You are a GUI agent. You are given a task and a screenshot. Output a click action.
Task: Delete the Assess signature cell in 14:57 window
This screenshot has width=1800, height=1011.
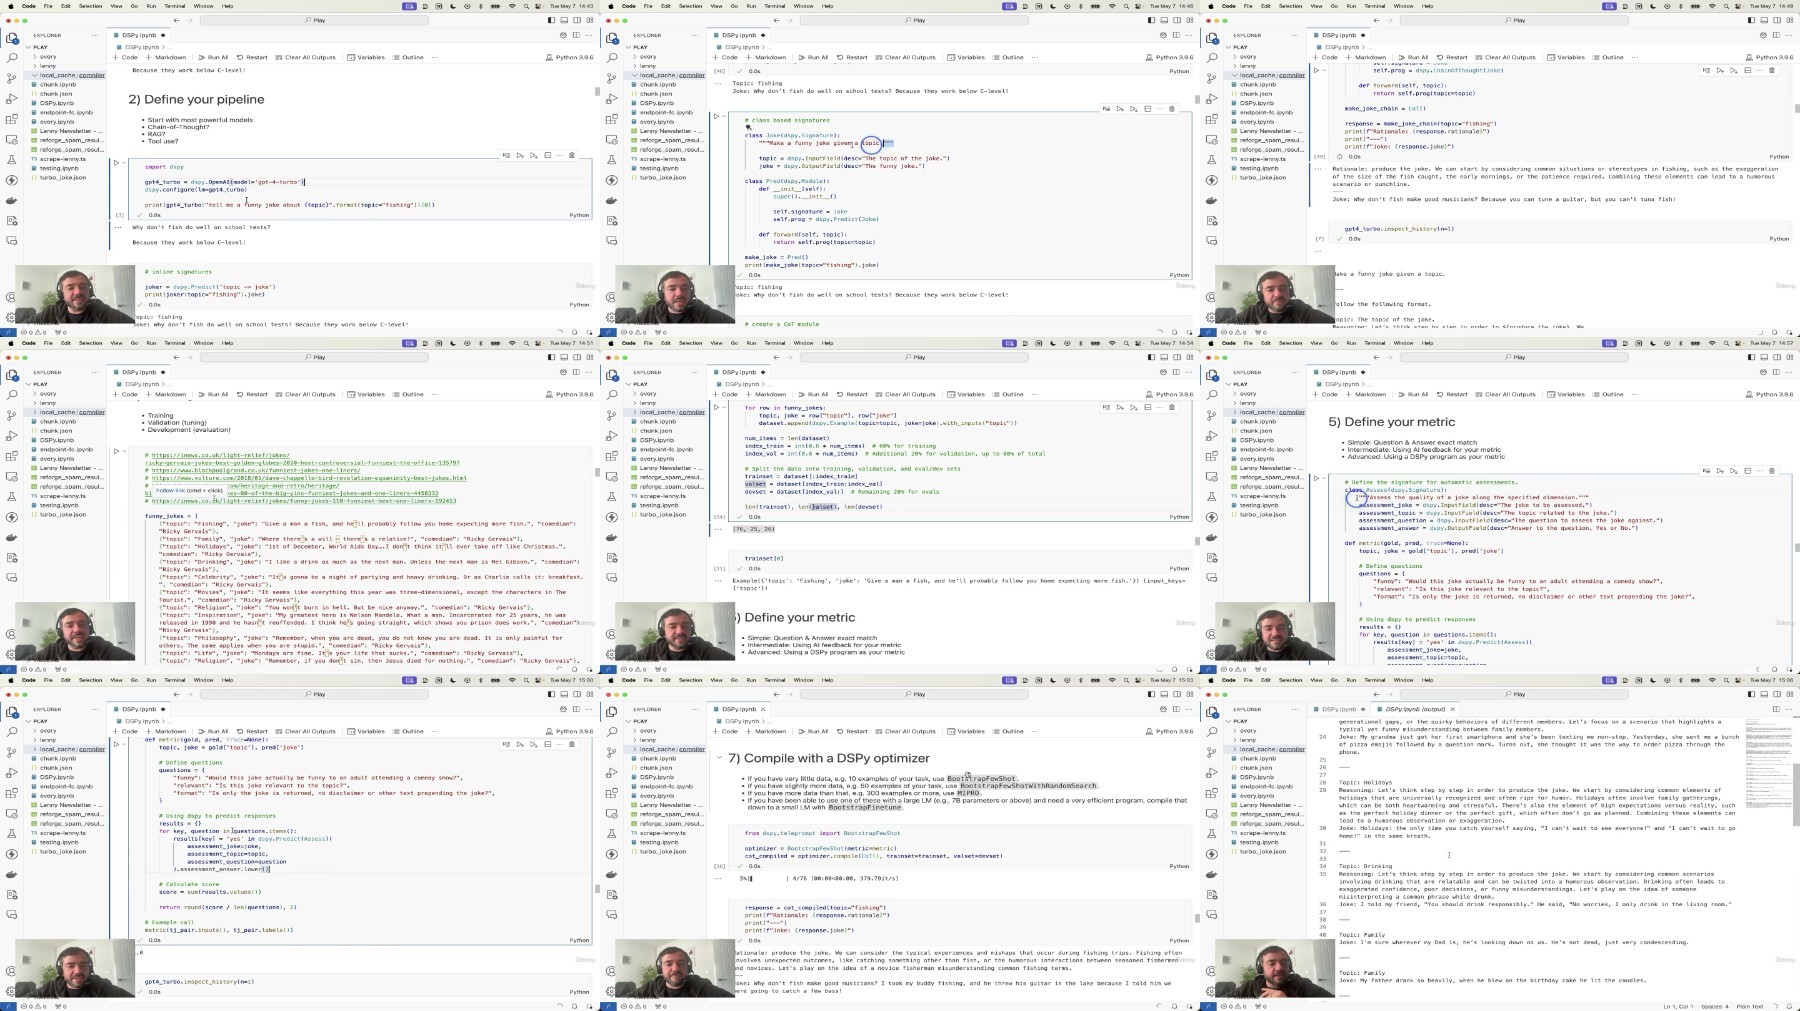point(1772,470)
